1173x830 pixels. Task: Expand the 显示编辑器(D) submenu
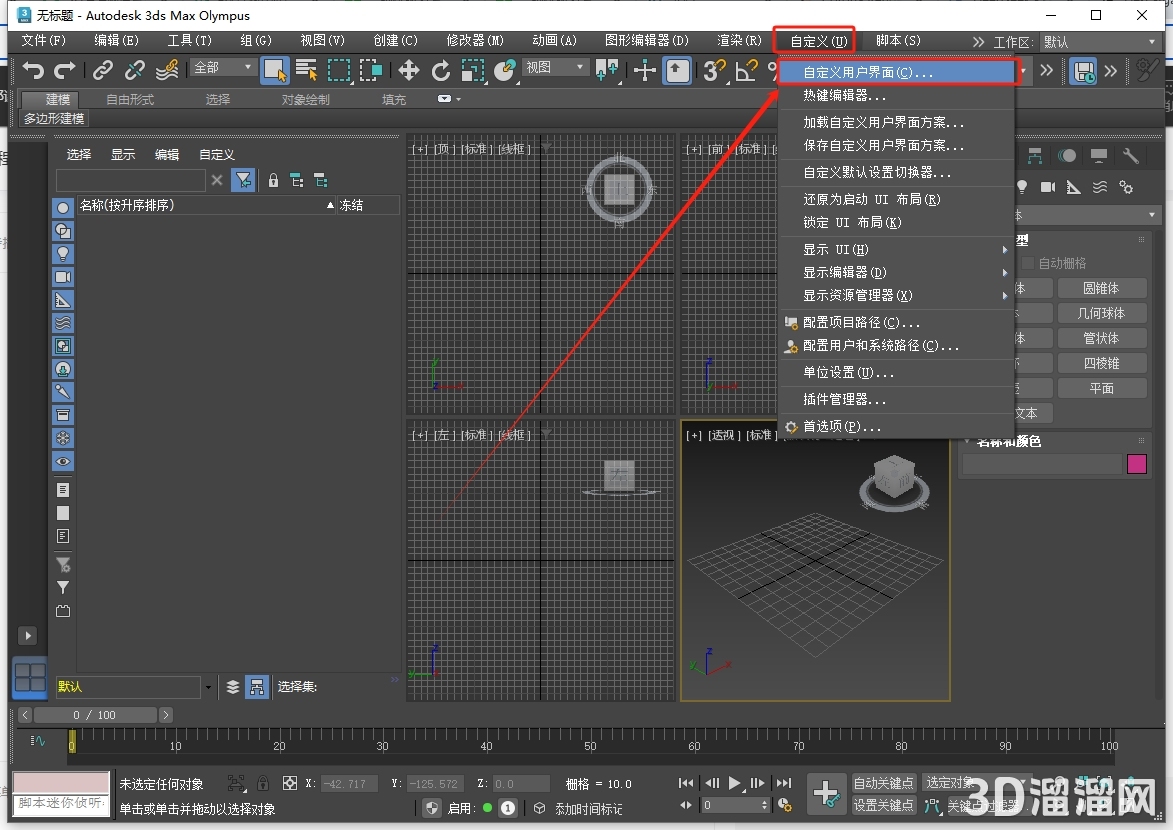point(896,272)
